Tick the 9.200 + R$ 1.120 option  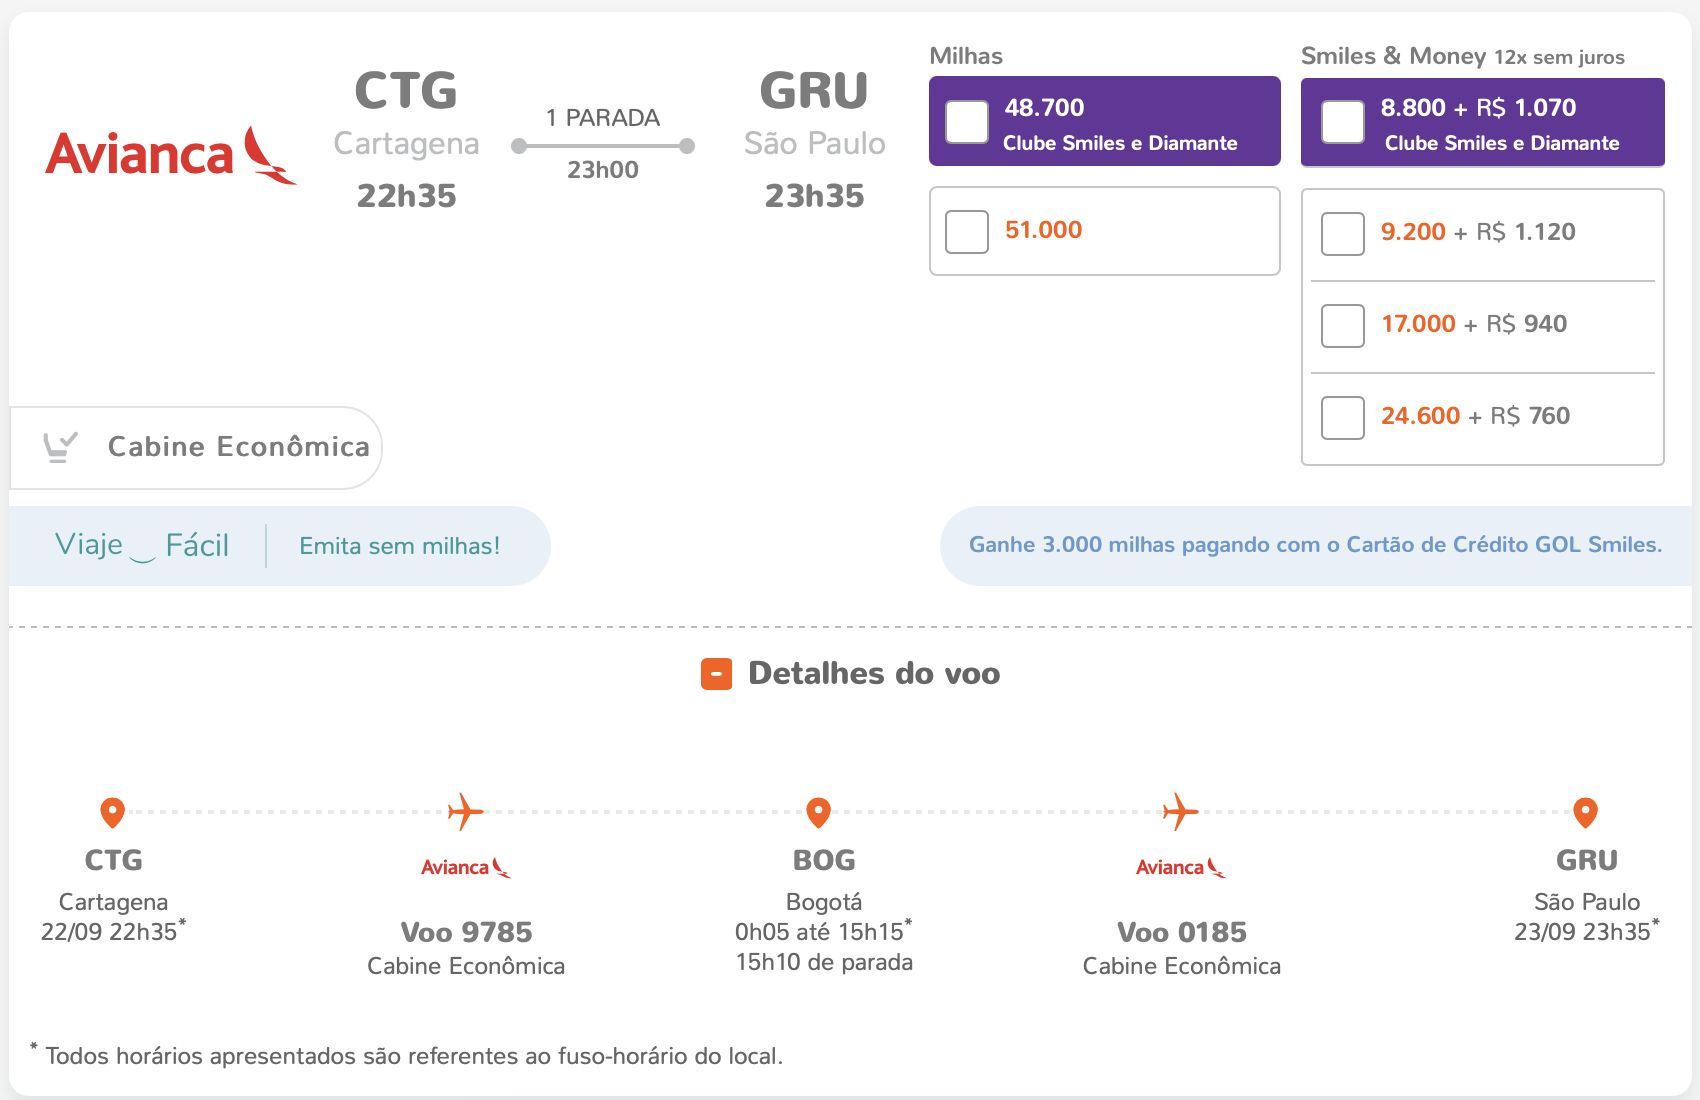tap(1343, 234)
